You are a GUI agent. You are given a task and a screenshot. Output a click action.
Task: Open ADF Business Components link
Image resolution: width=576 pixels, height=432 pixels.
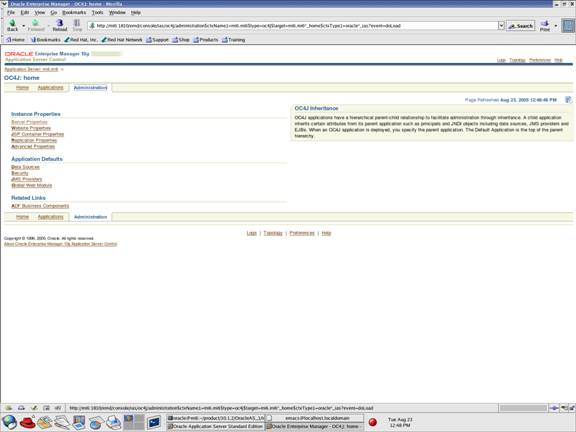[x=40, y=206]
